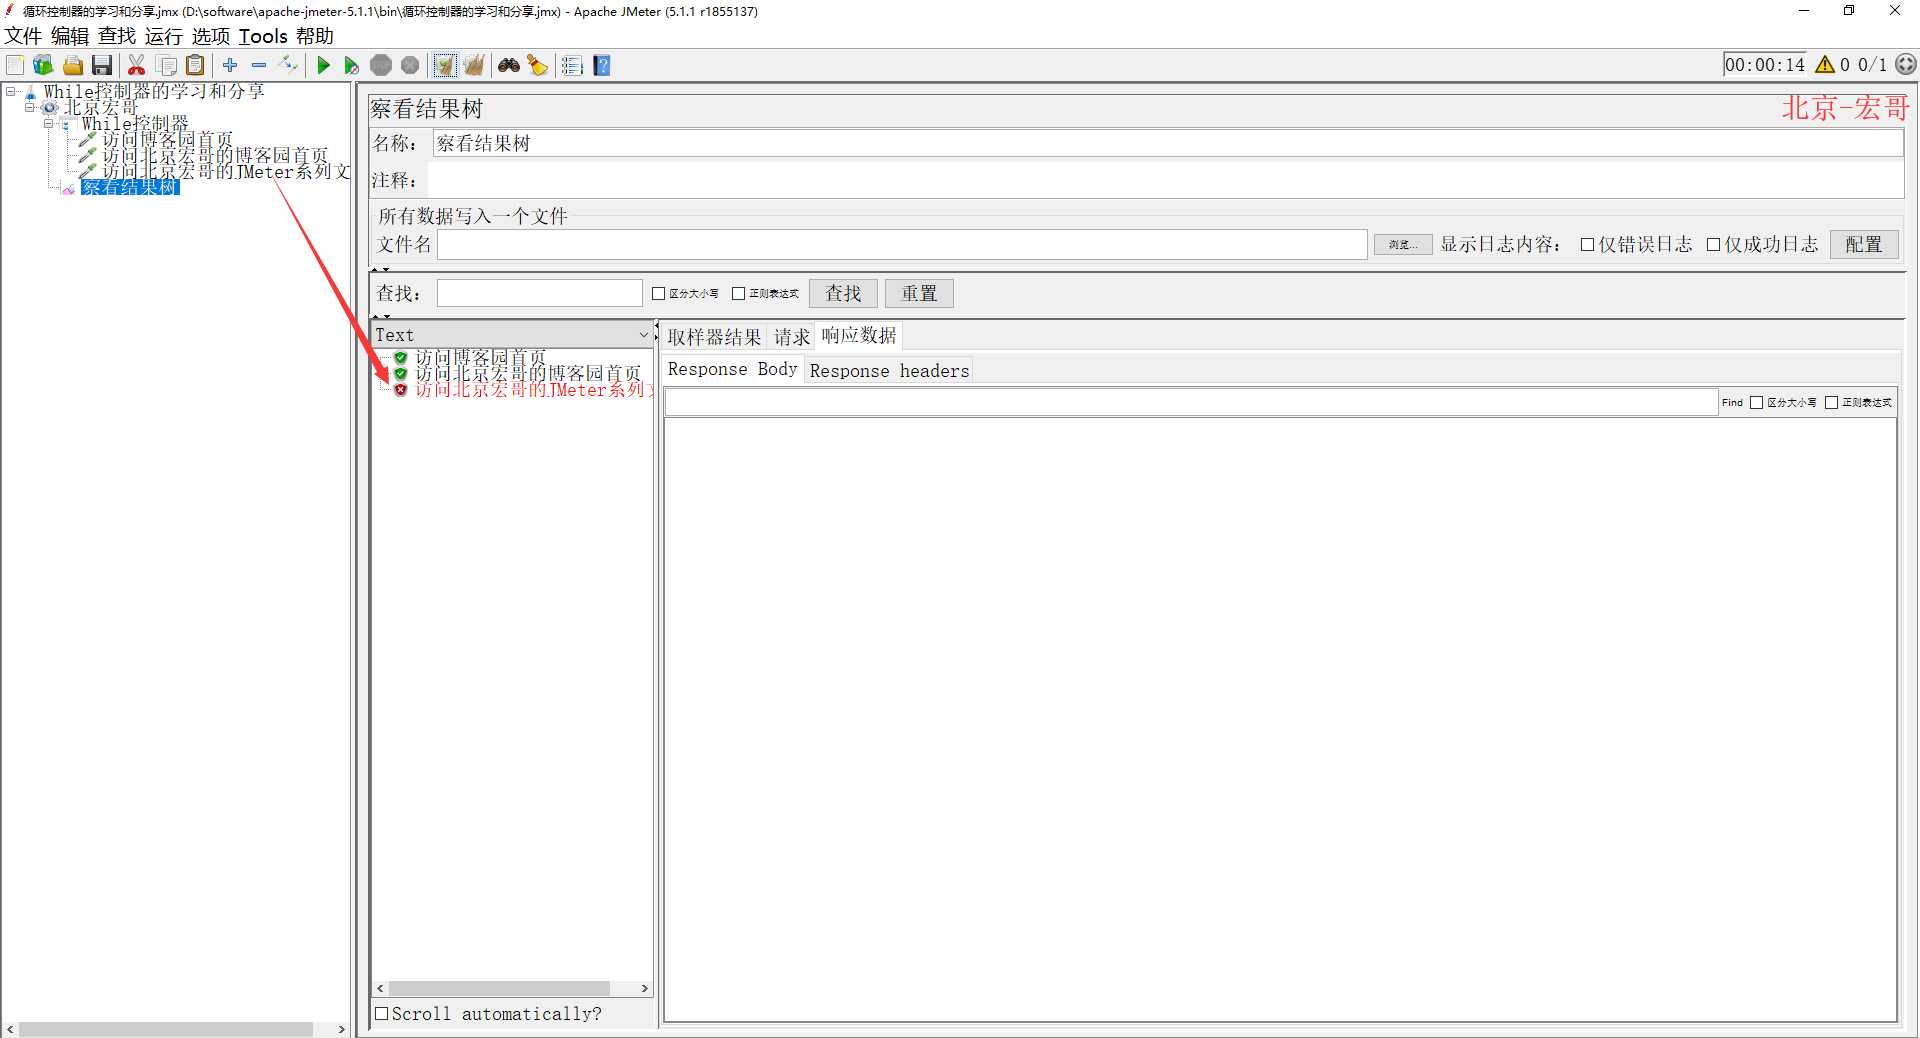Click the warning triangle log icon
The width and height of the screenshot is (1920, 1038).
coord(1825,65)
